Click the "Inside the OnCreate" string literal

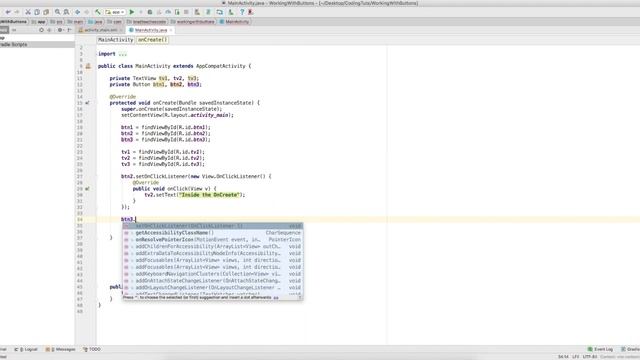[209, 195]
